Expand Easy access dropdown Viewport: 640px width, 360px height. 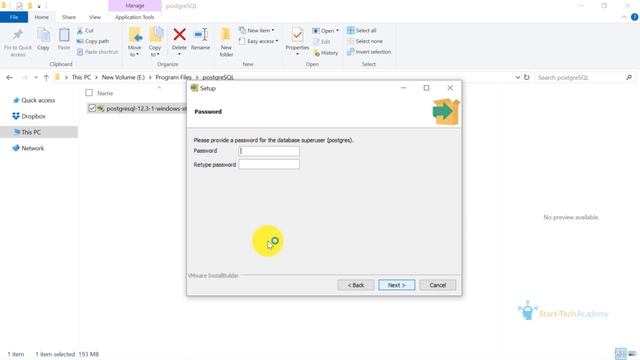click(258, 41)
